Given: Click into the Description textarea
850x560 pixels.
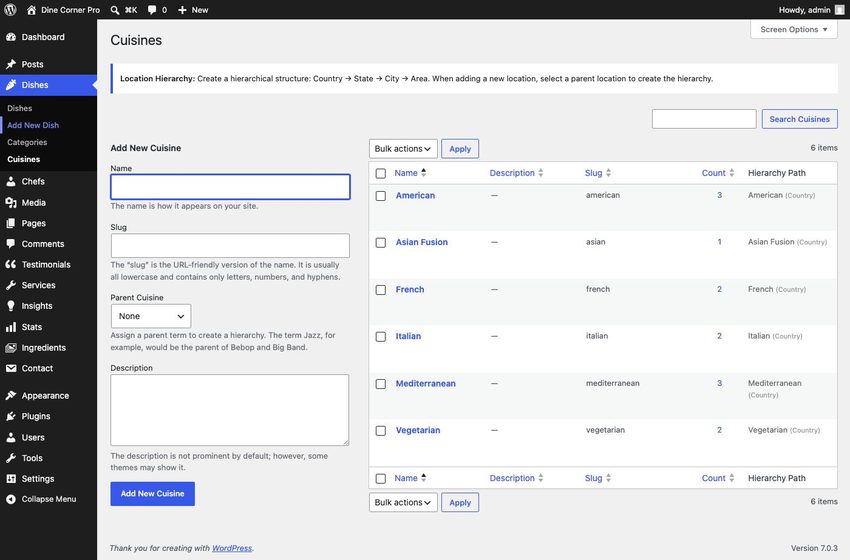Looking at the screenshot, I should click(x=230, y=410).
